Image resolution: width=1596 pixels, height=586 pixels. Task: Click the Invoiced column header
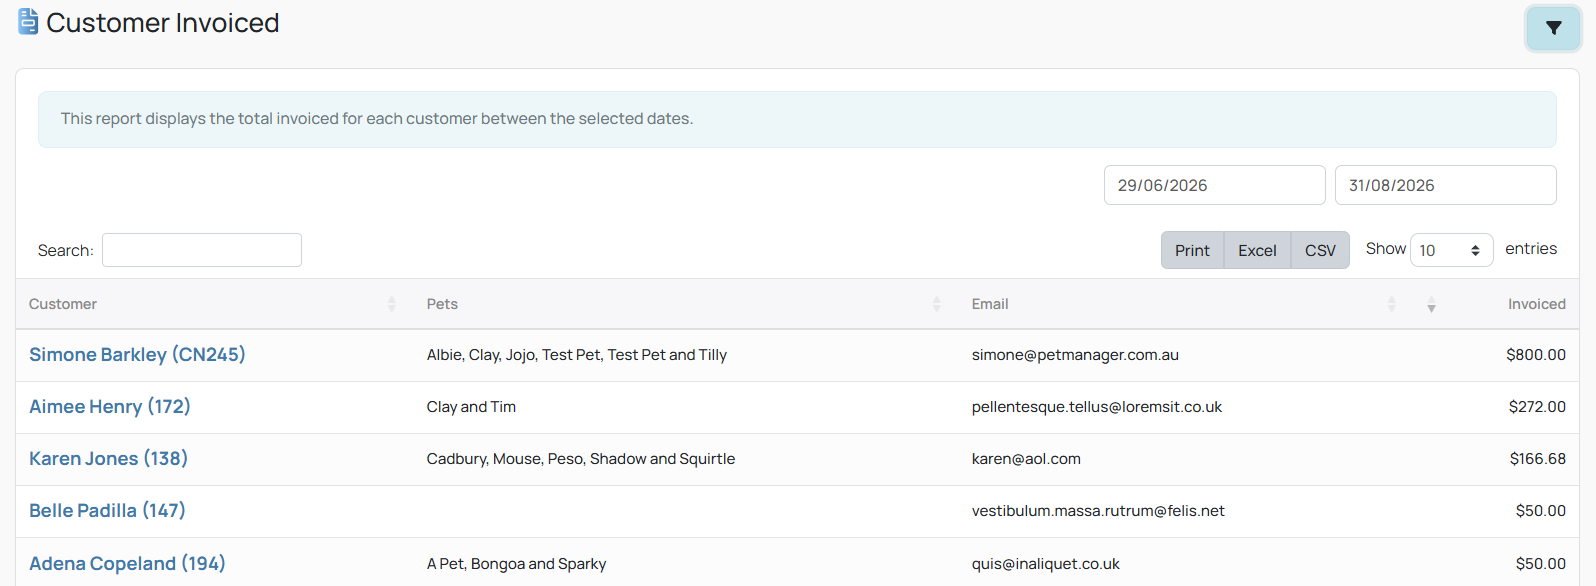(x=1536, y=304)
